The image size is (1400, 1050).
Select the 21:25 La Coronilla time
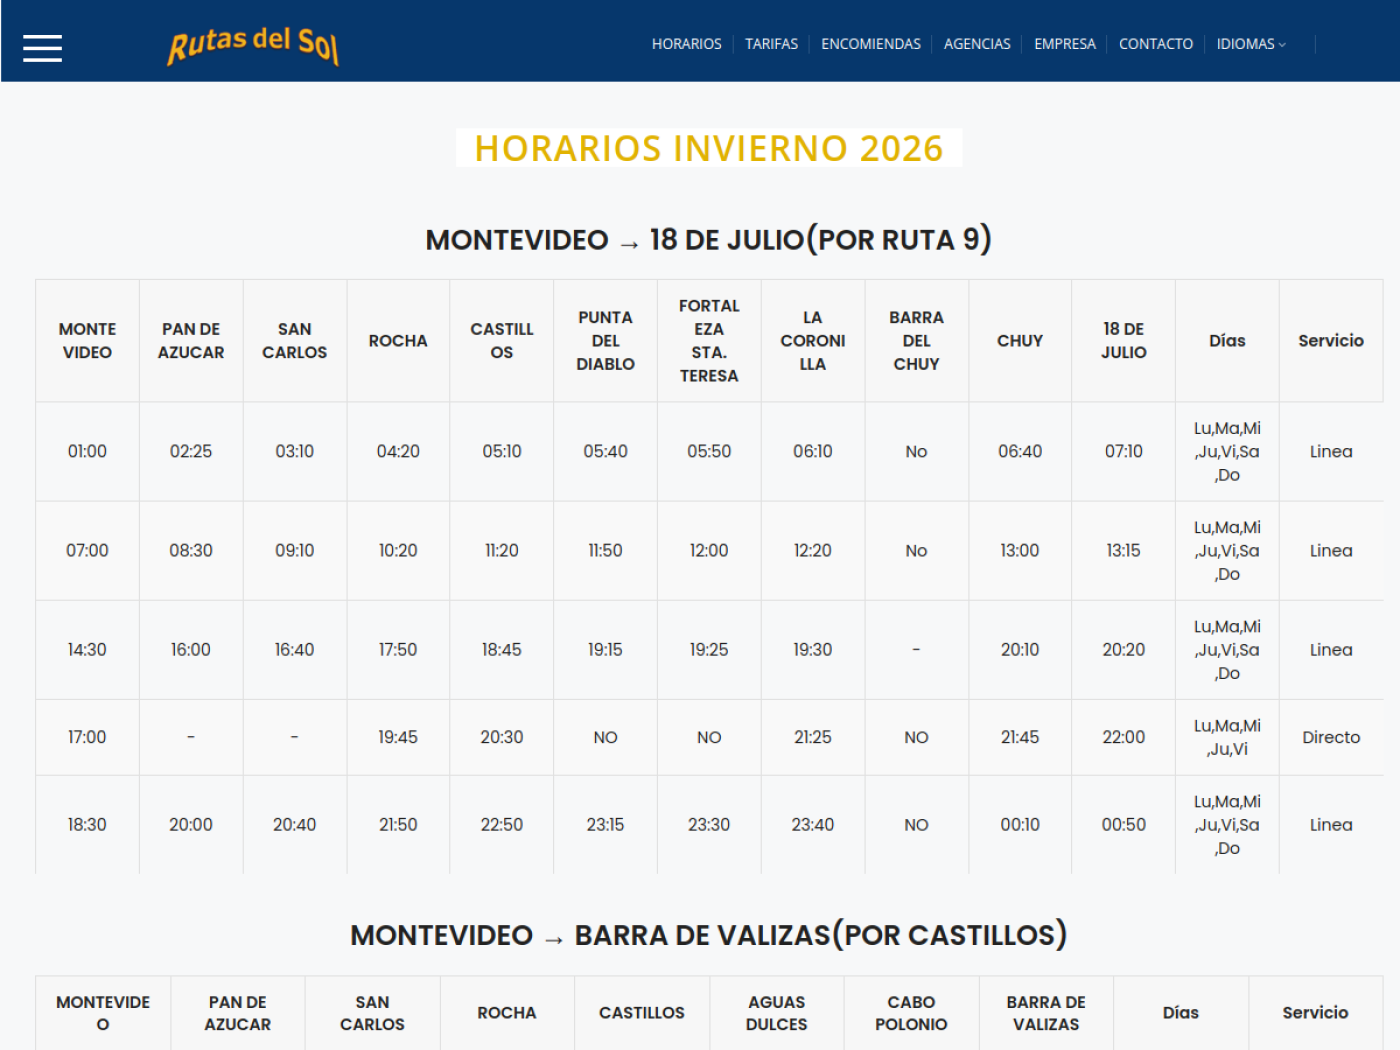coord(813,738)
